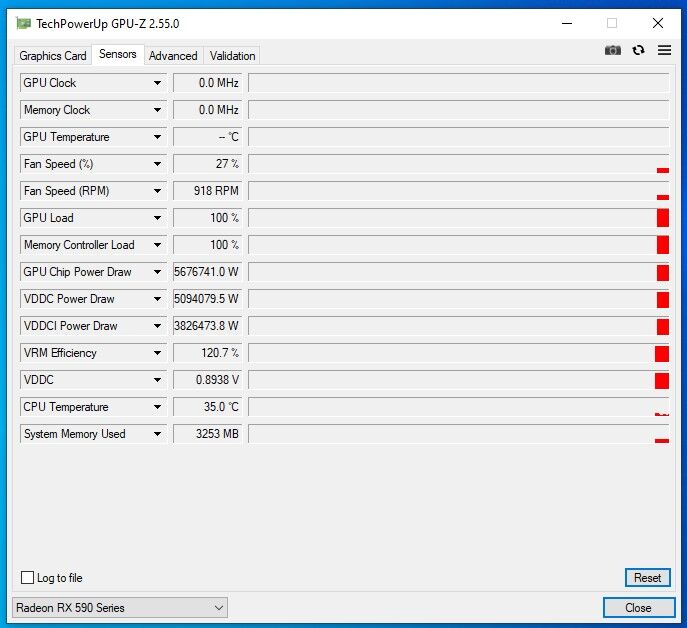687x628 pixels.
Task: Click the 918 RPM fan reading
Action: (207, 191)
